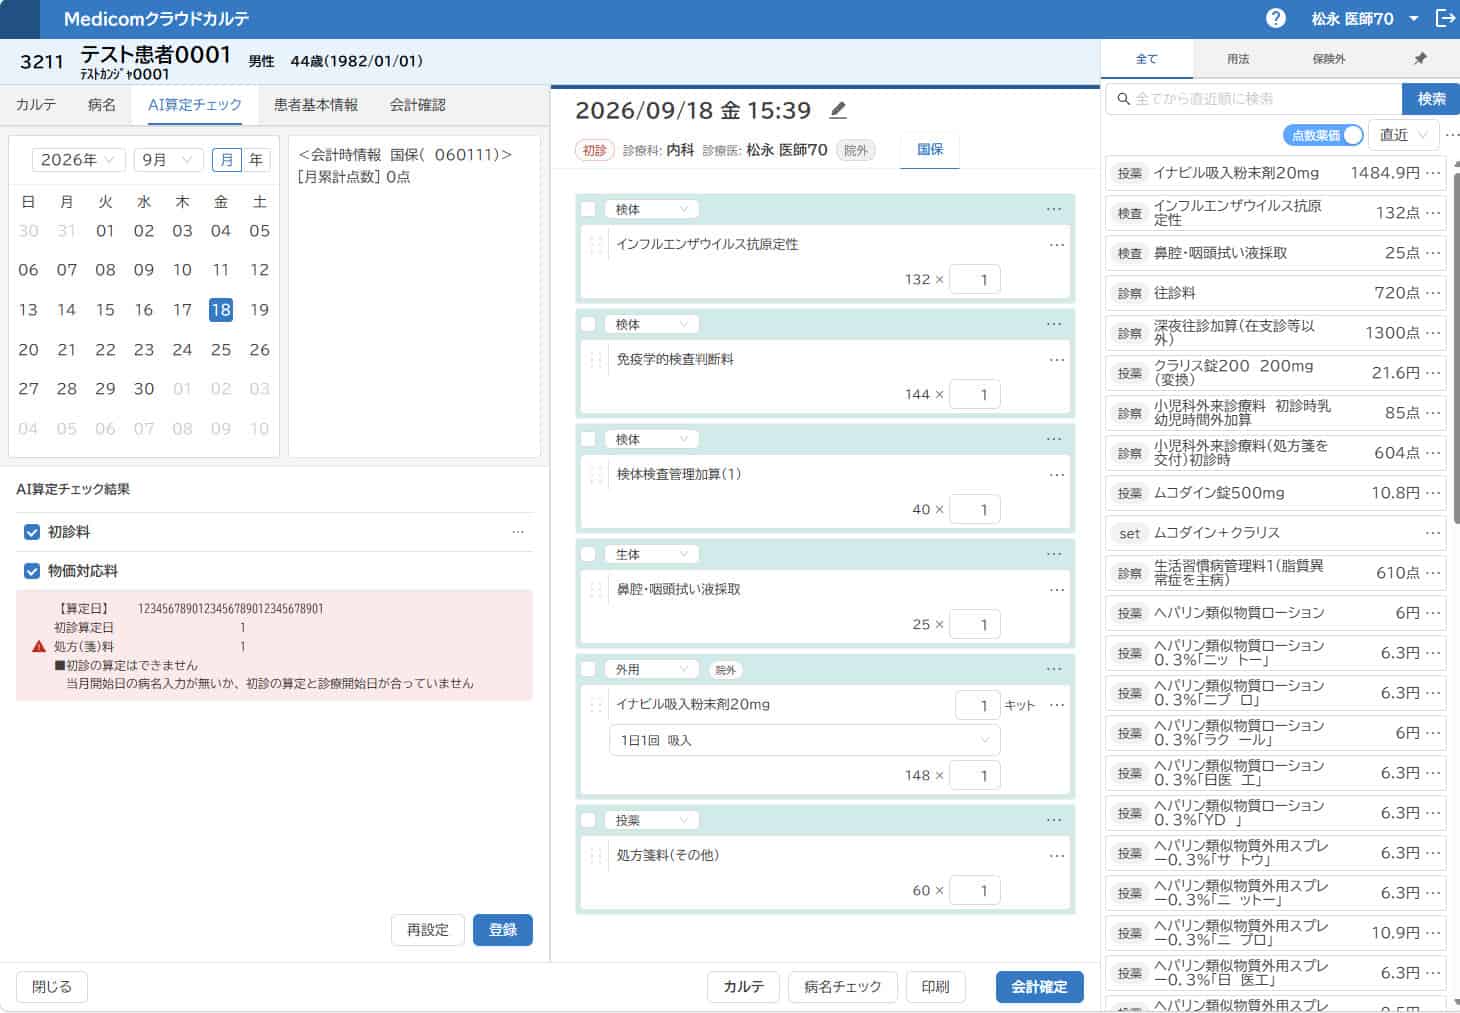Screen dimensions: 1460x1013
Task: Click the pencil edit icon beside visit date
Action: 839,110
